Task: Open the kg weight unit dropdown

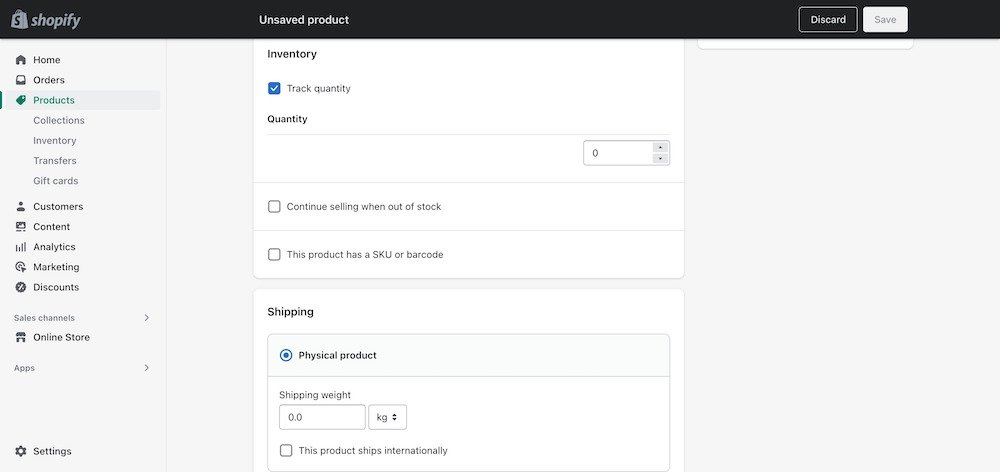Action: coord(387,417)
